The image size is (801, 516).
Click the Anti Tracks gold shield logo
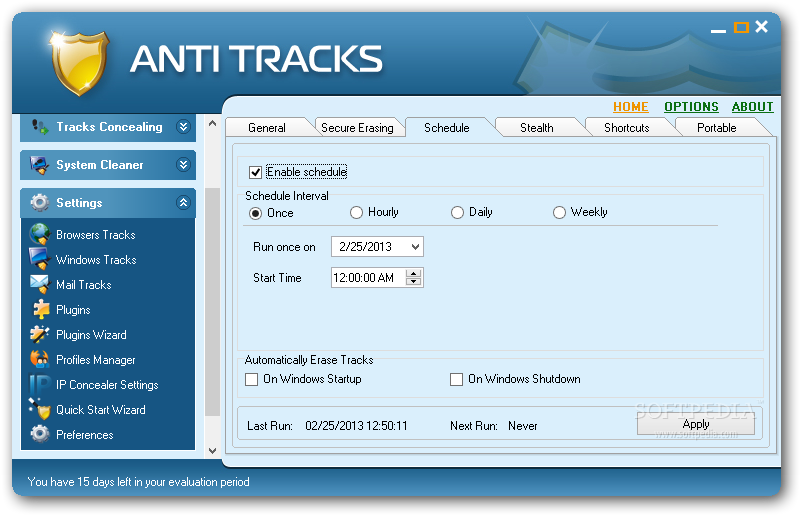(x=80, y=63)
